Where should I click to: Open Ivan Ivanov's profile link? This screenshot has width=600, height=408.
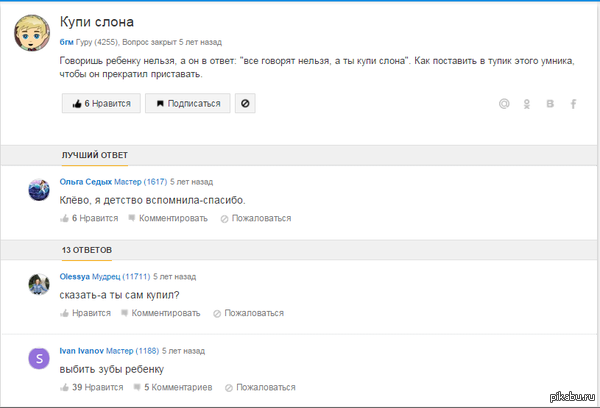point(82,351)
